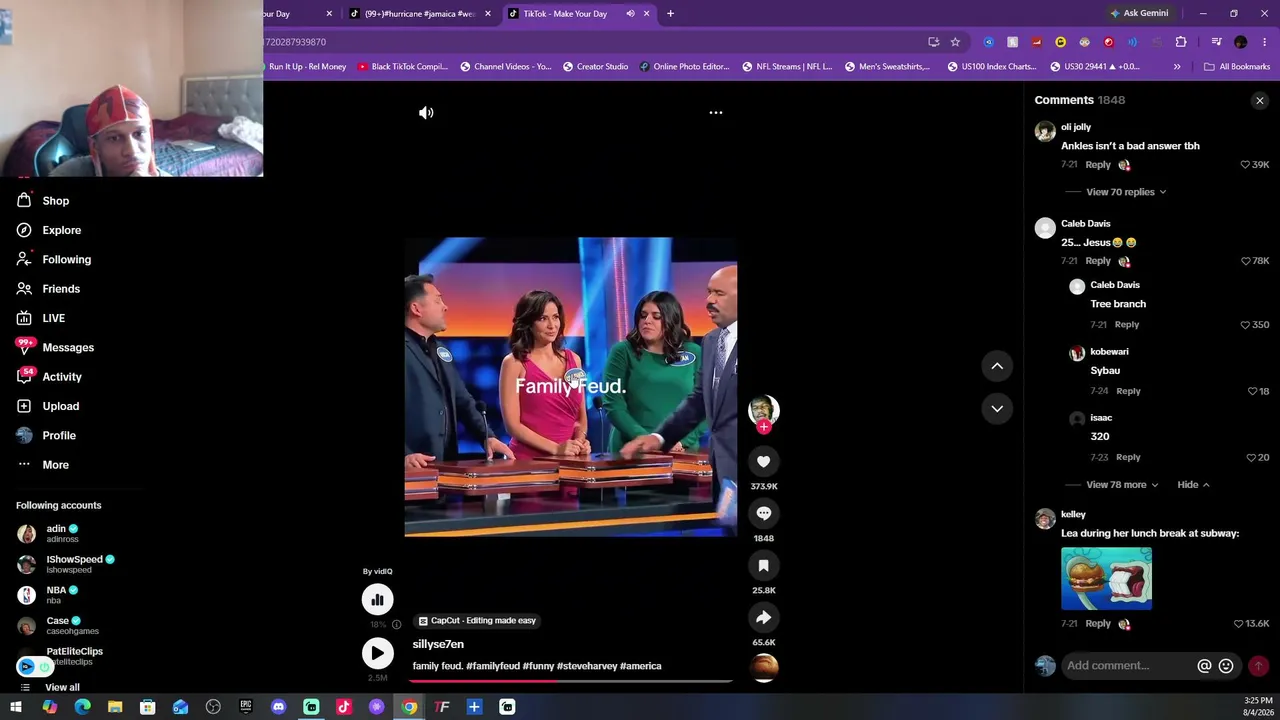This screenshot has width=1280, height=720.
Task: Follow the creator via plus badge
Action: click(764, 427)
